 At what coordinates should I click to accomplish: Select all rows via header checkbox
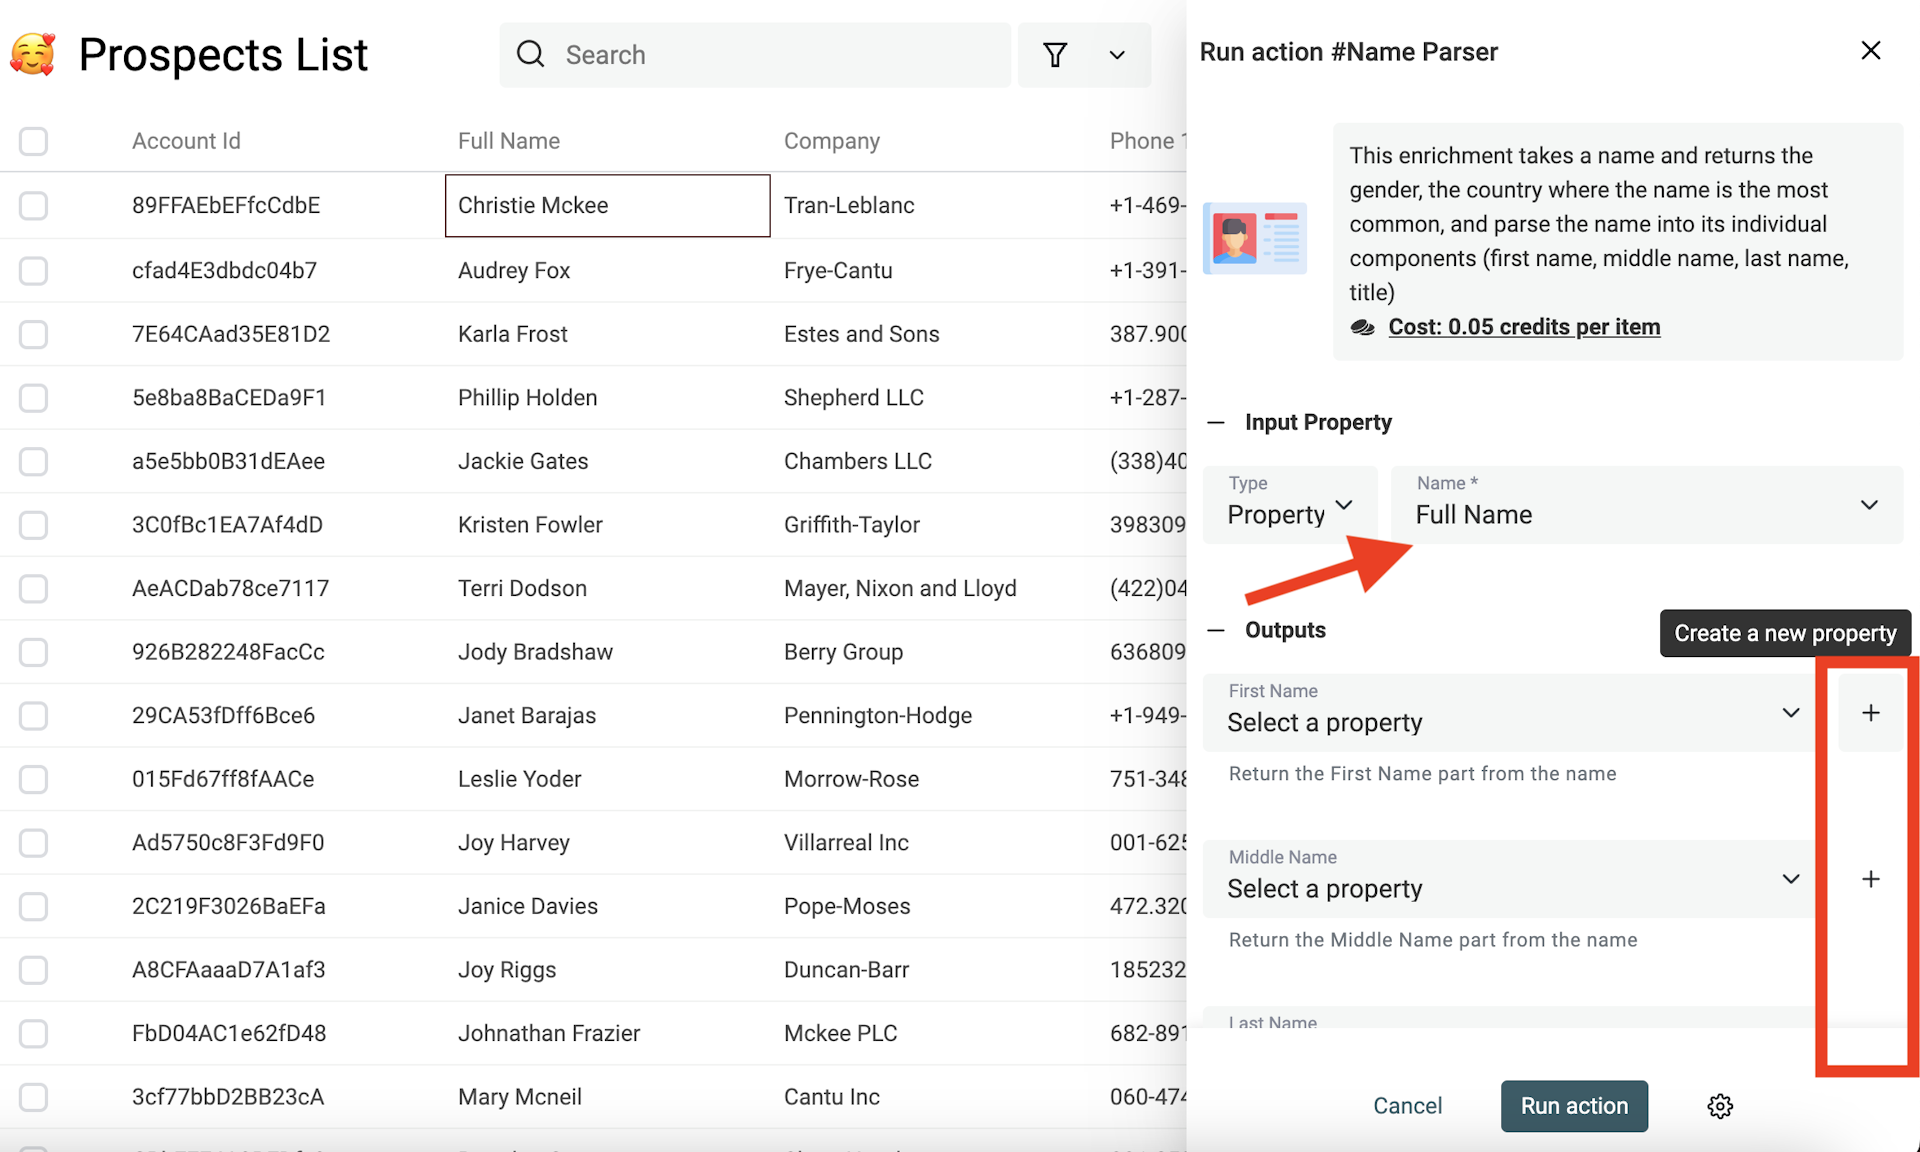click(33, 141)
